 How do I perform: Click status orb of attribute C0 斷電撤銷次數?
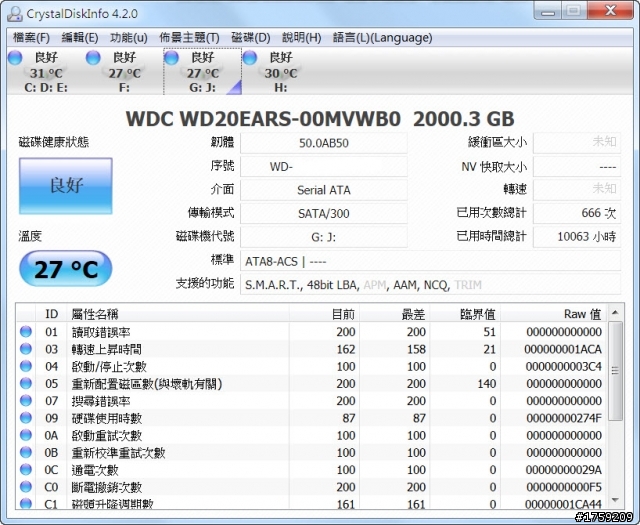tap(26, 487)
